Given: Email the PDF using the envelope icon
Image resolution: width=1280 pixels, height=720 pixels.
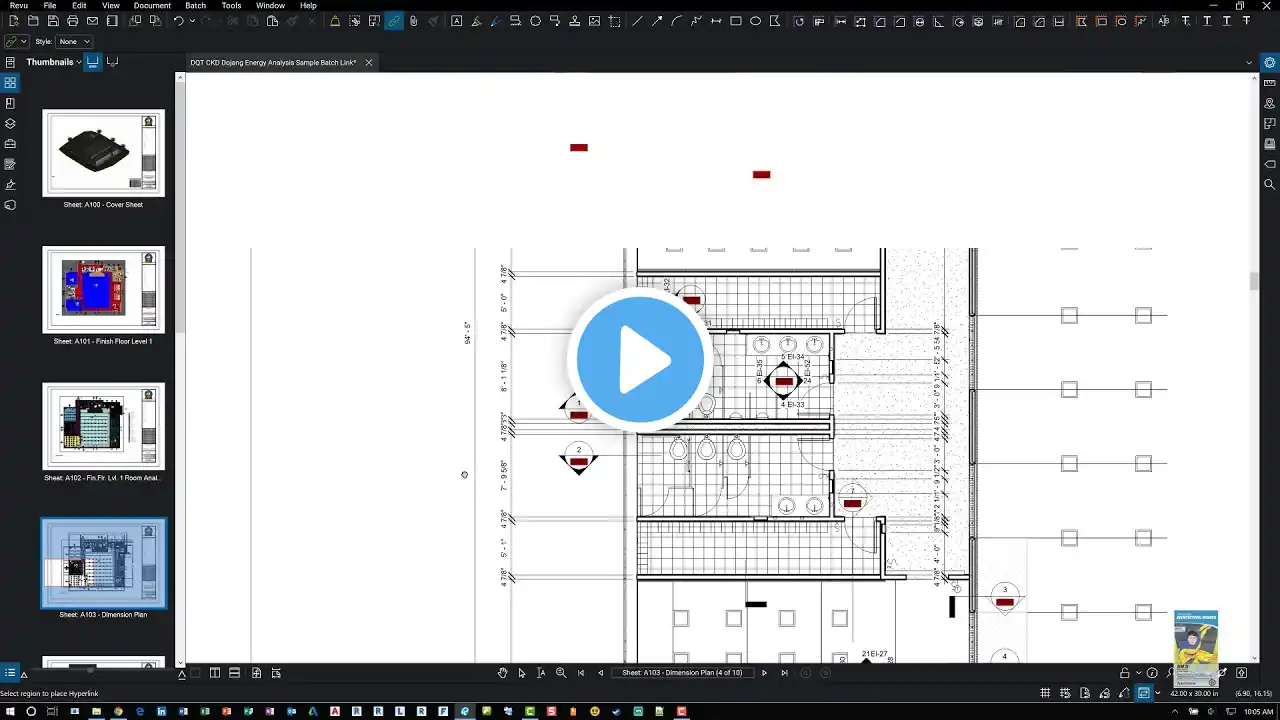Looking at the screenshot, I should pyautogui.click(x=92, y=21).
